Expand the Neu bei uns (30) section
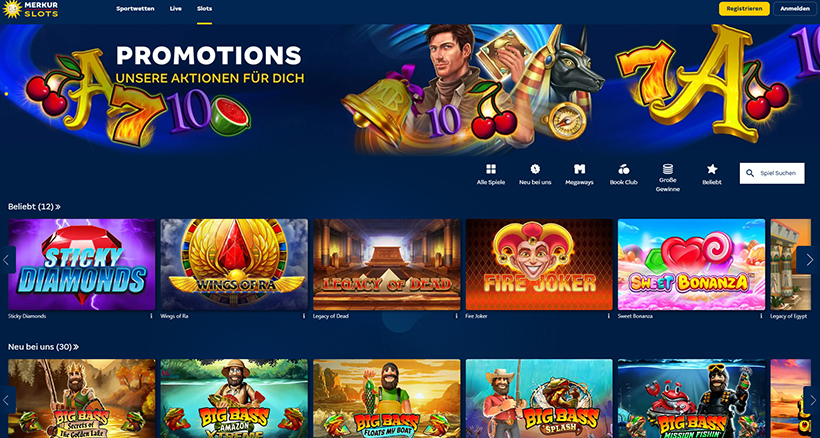The image size is (820, 438). pyautogui.click(x=43, y=347)
